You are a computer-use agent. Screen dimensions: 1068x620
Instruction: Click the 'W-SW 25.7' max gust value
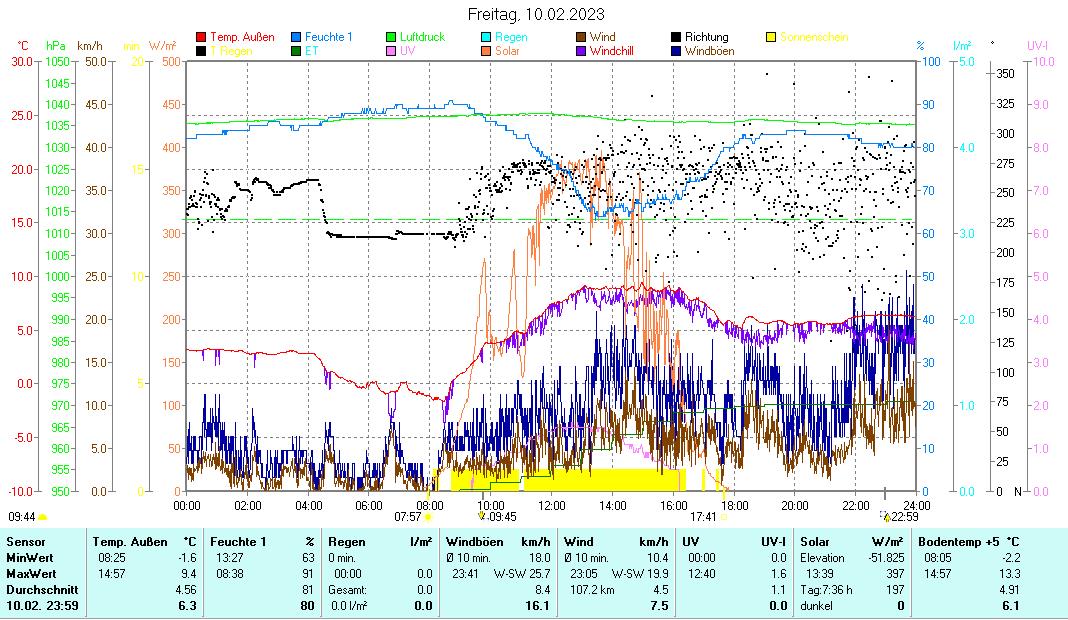[x=522, y=574]
